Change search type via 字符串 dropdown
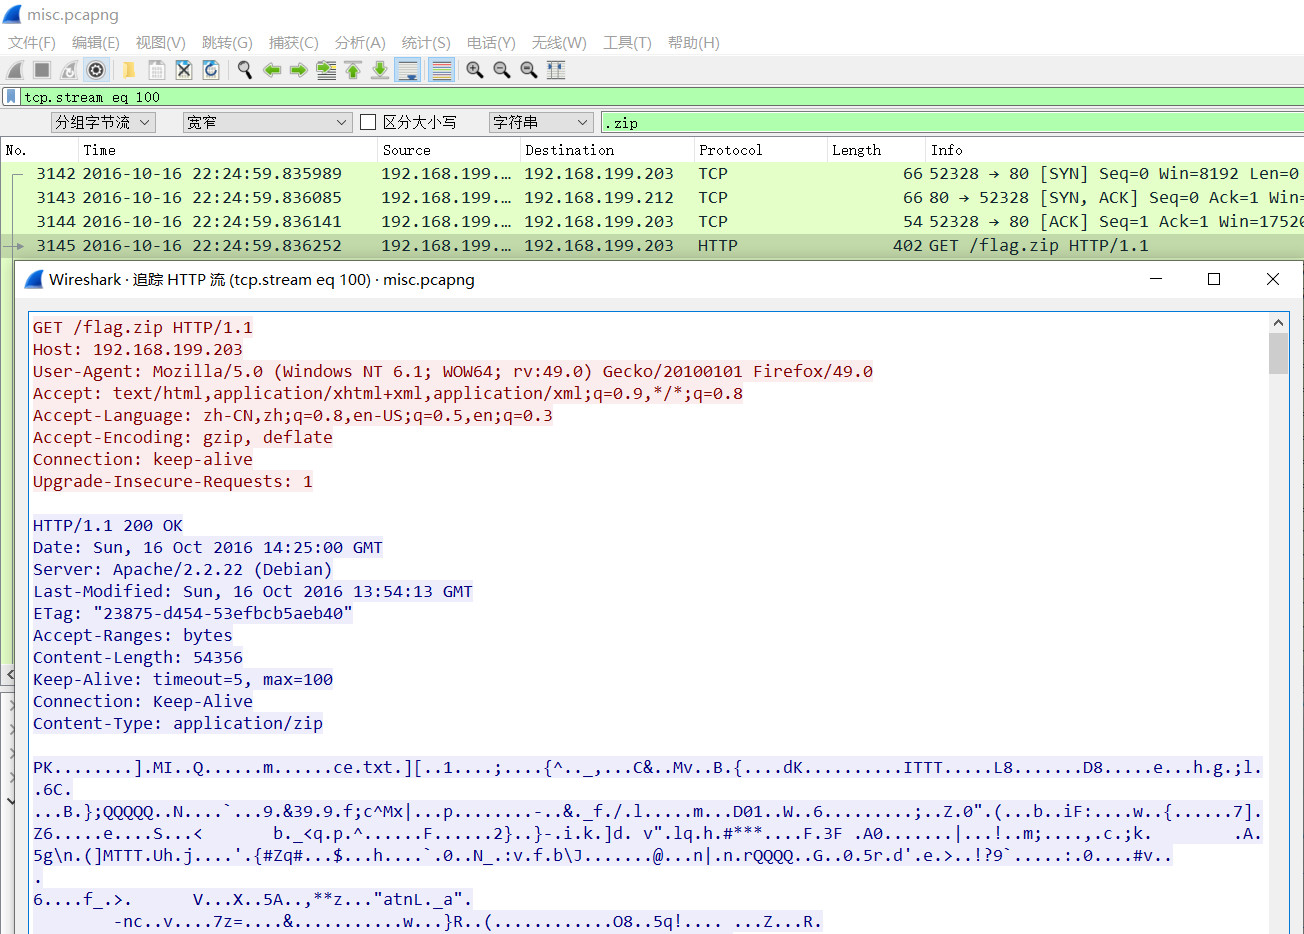 point(540,122)
